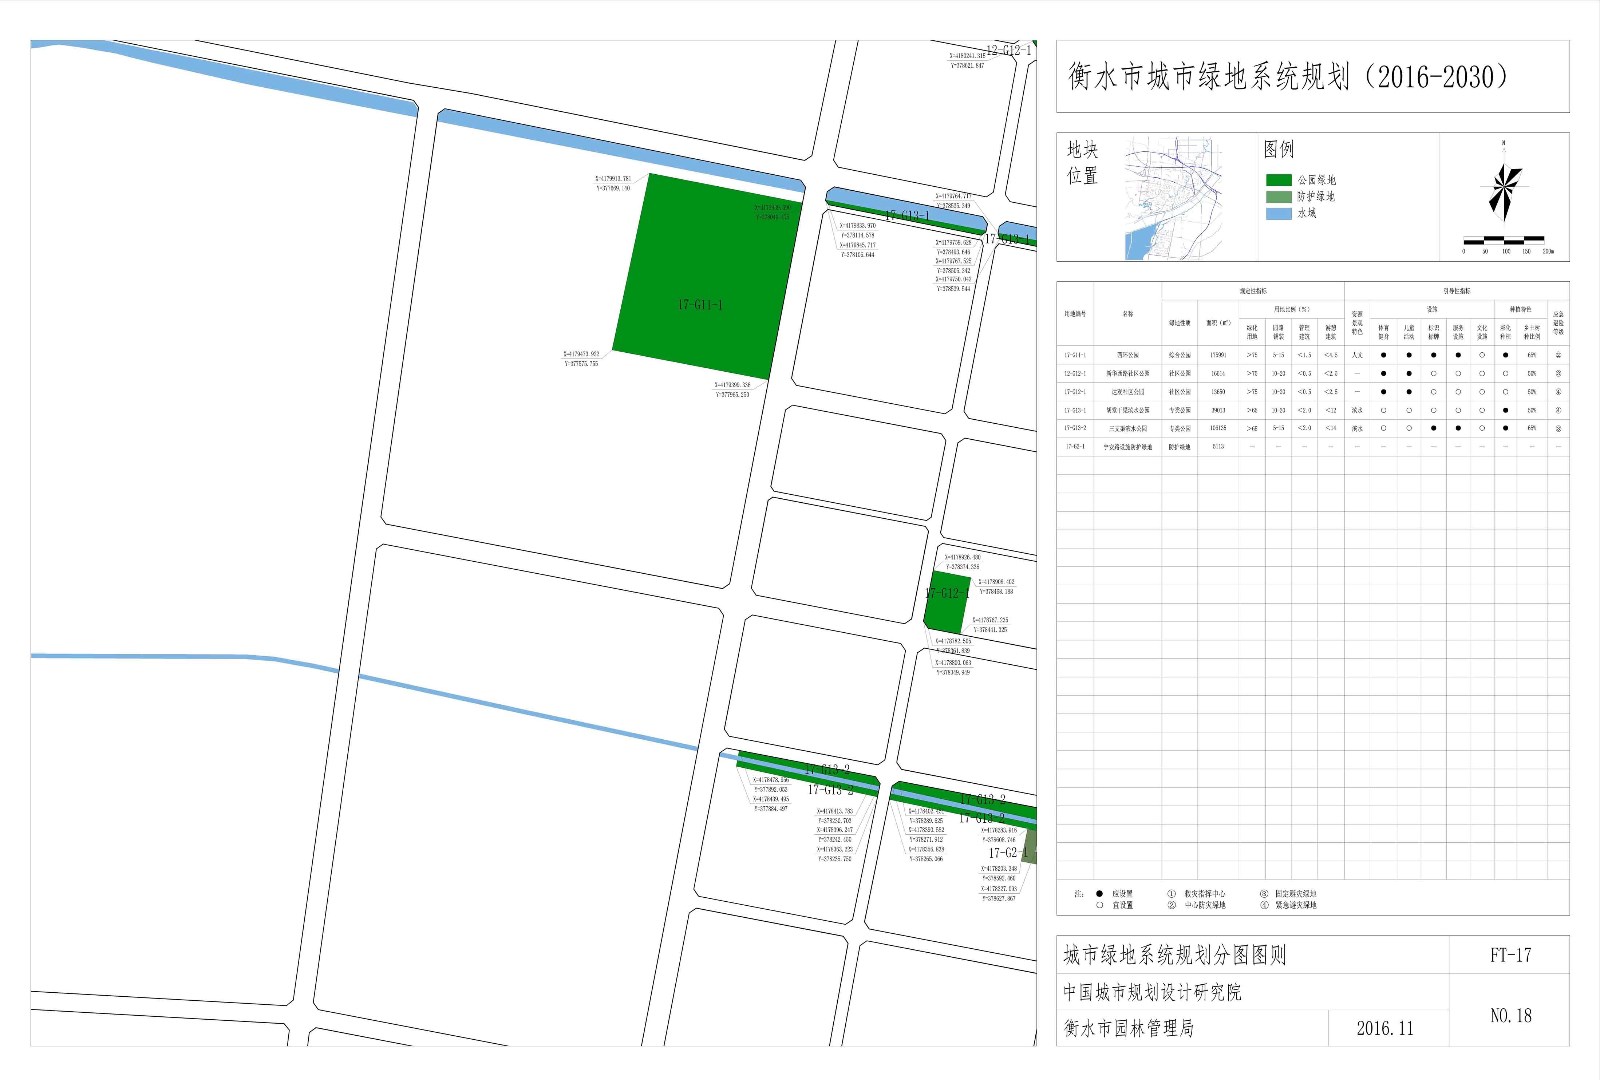Click the 2016.11 date cell
Image resolution: width=1600 pixels, height=1080 pixels.
coord(1385,1028)
